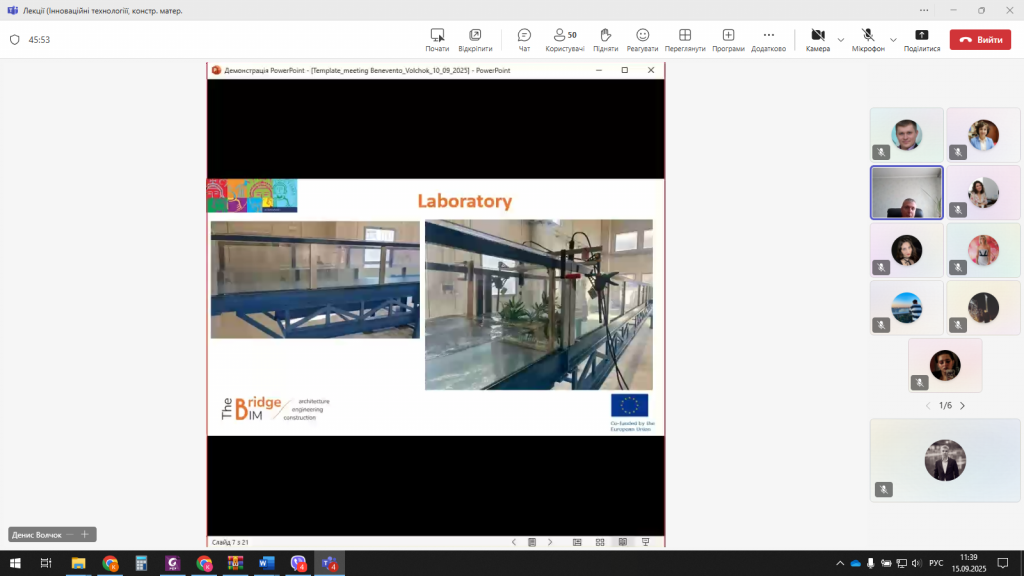Share screen with Поділитися
Viewport: 1024px width, 576px height.
[x=921, y=39]
